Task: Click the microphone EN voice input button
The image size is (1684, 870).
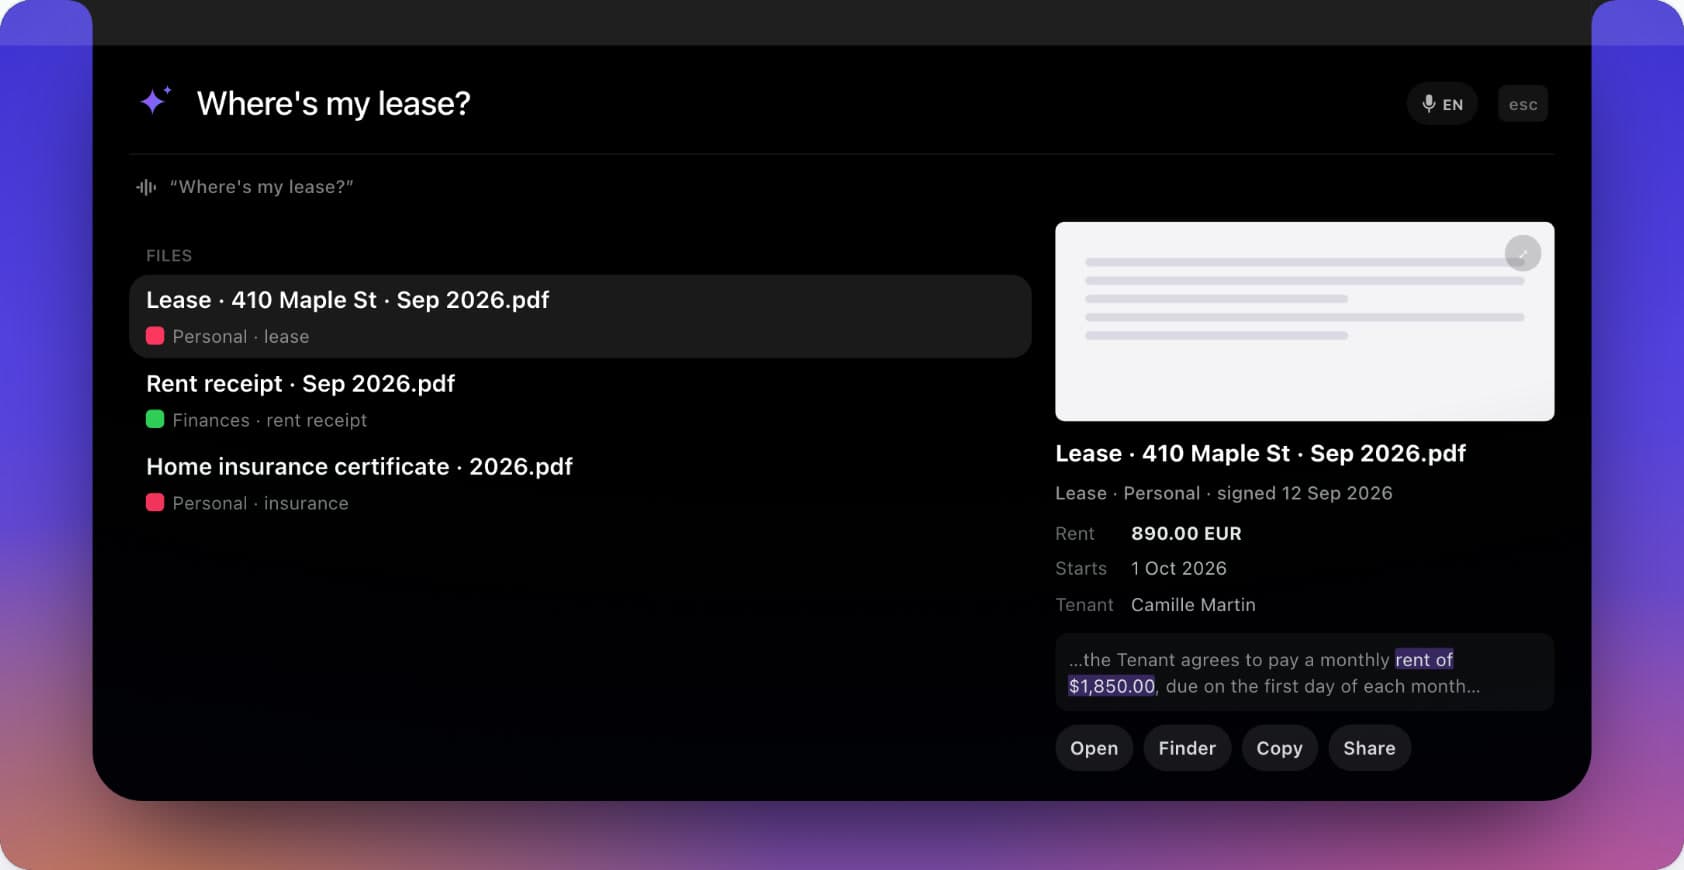Action: [1442, 104]
